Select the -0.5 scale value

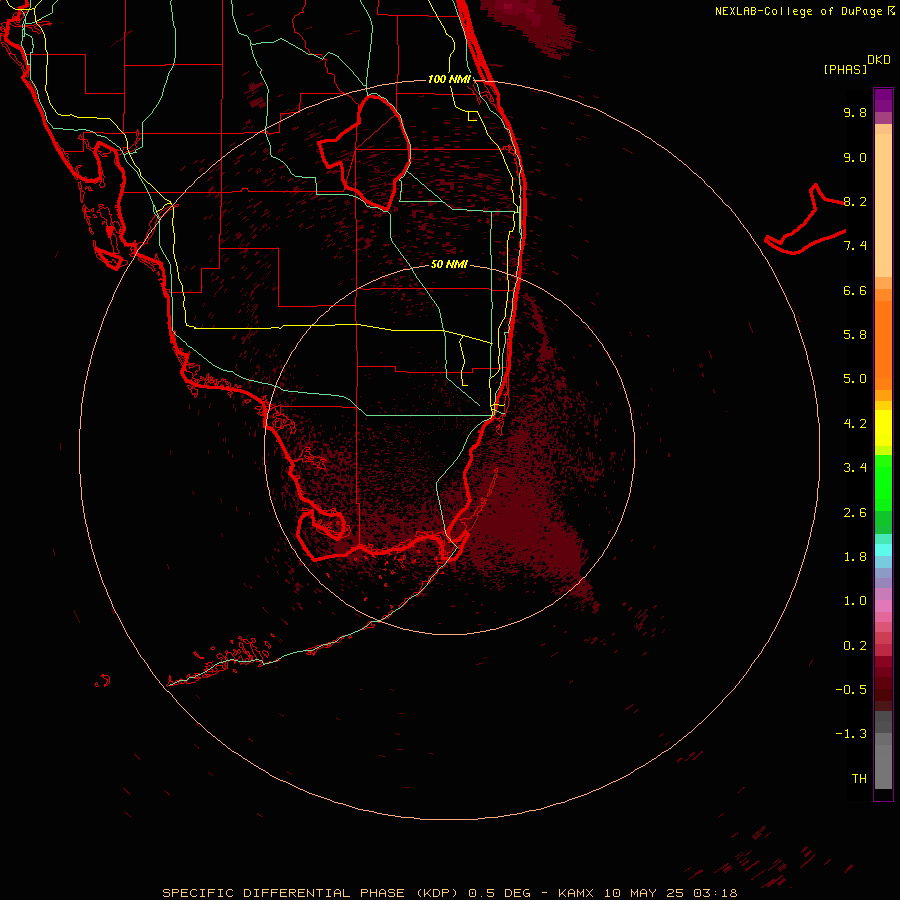click(851, 690)
